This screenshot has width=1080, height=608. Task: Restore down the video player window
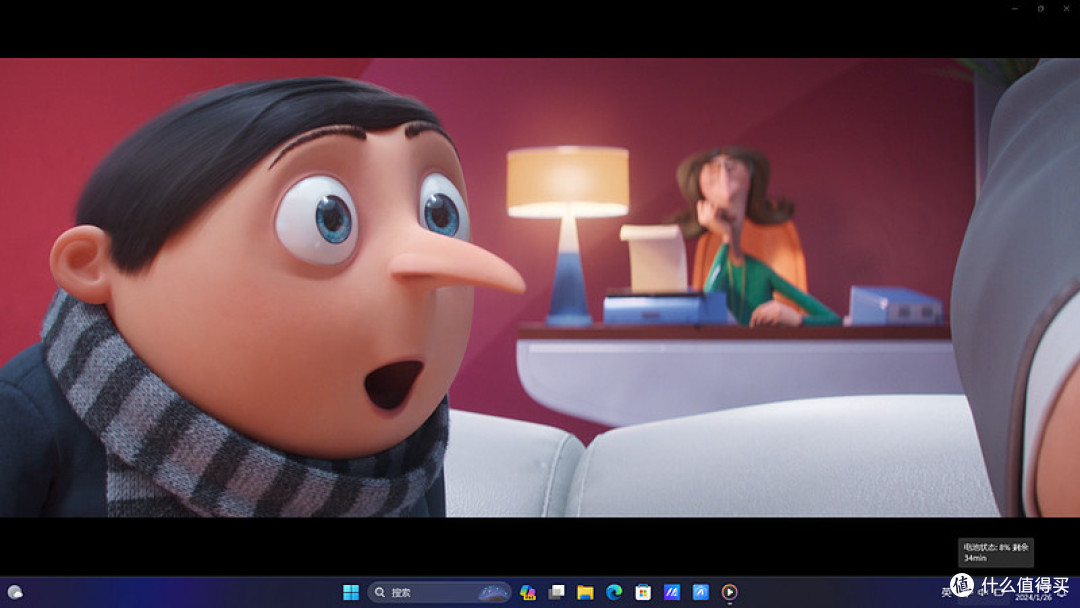[x=1041, y=8]
